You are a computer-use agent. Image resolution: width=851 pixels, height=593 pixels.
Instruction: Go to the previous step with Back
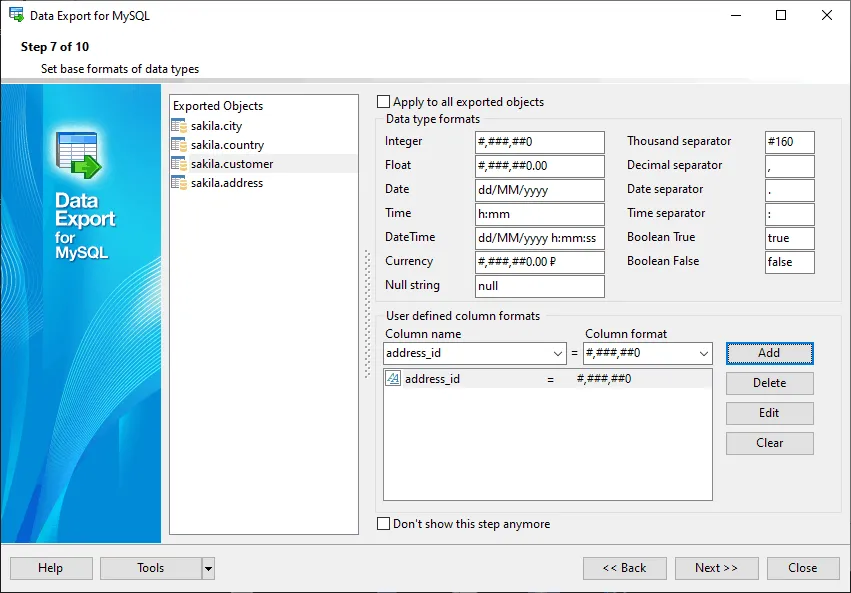coord(625,568)
